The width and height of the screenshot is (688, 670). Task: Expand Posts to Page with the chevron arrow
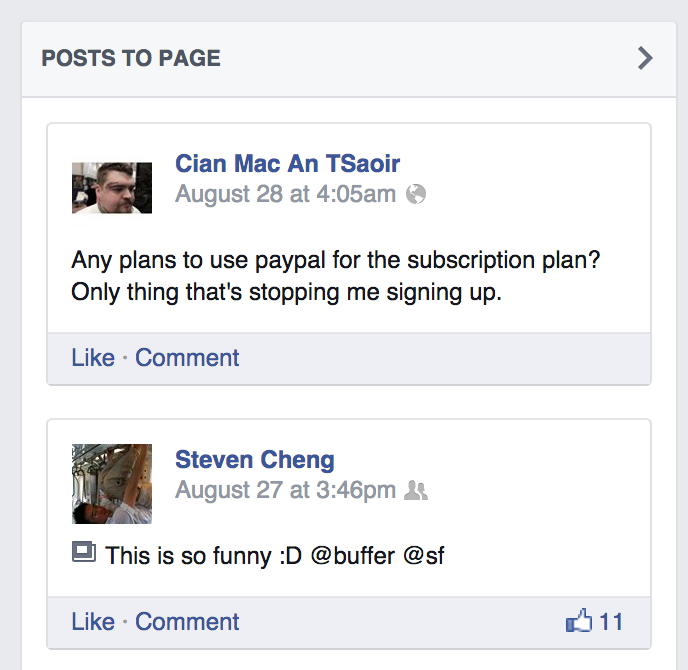click(x=645, y=58)
